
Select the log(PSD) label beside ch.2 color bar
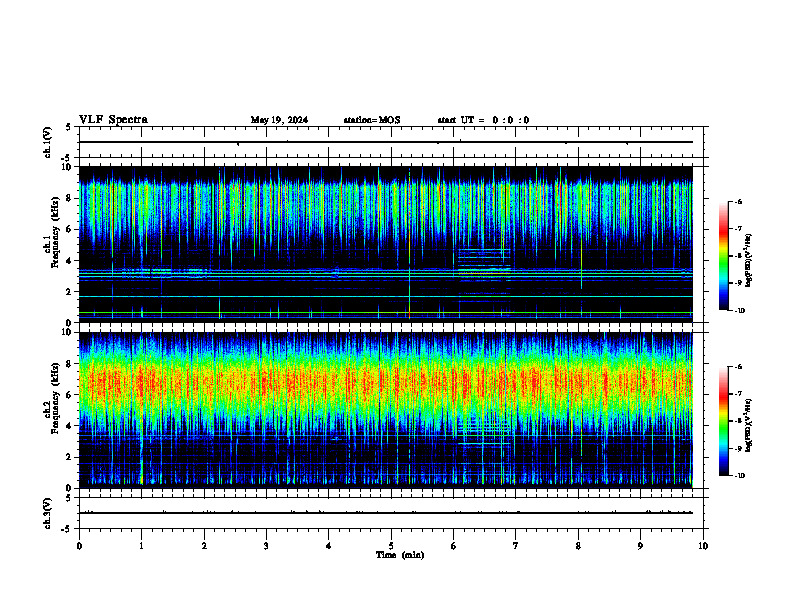(749, 426)
